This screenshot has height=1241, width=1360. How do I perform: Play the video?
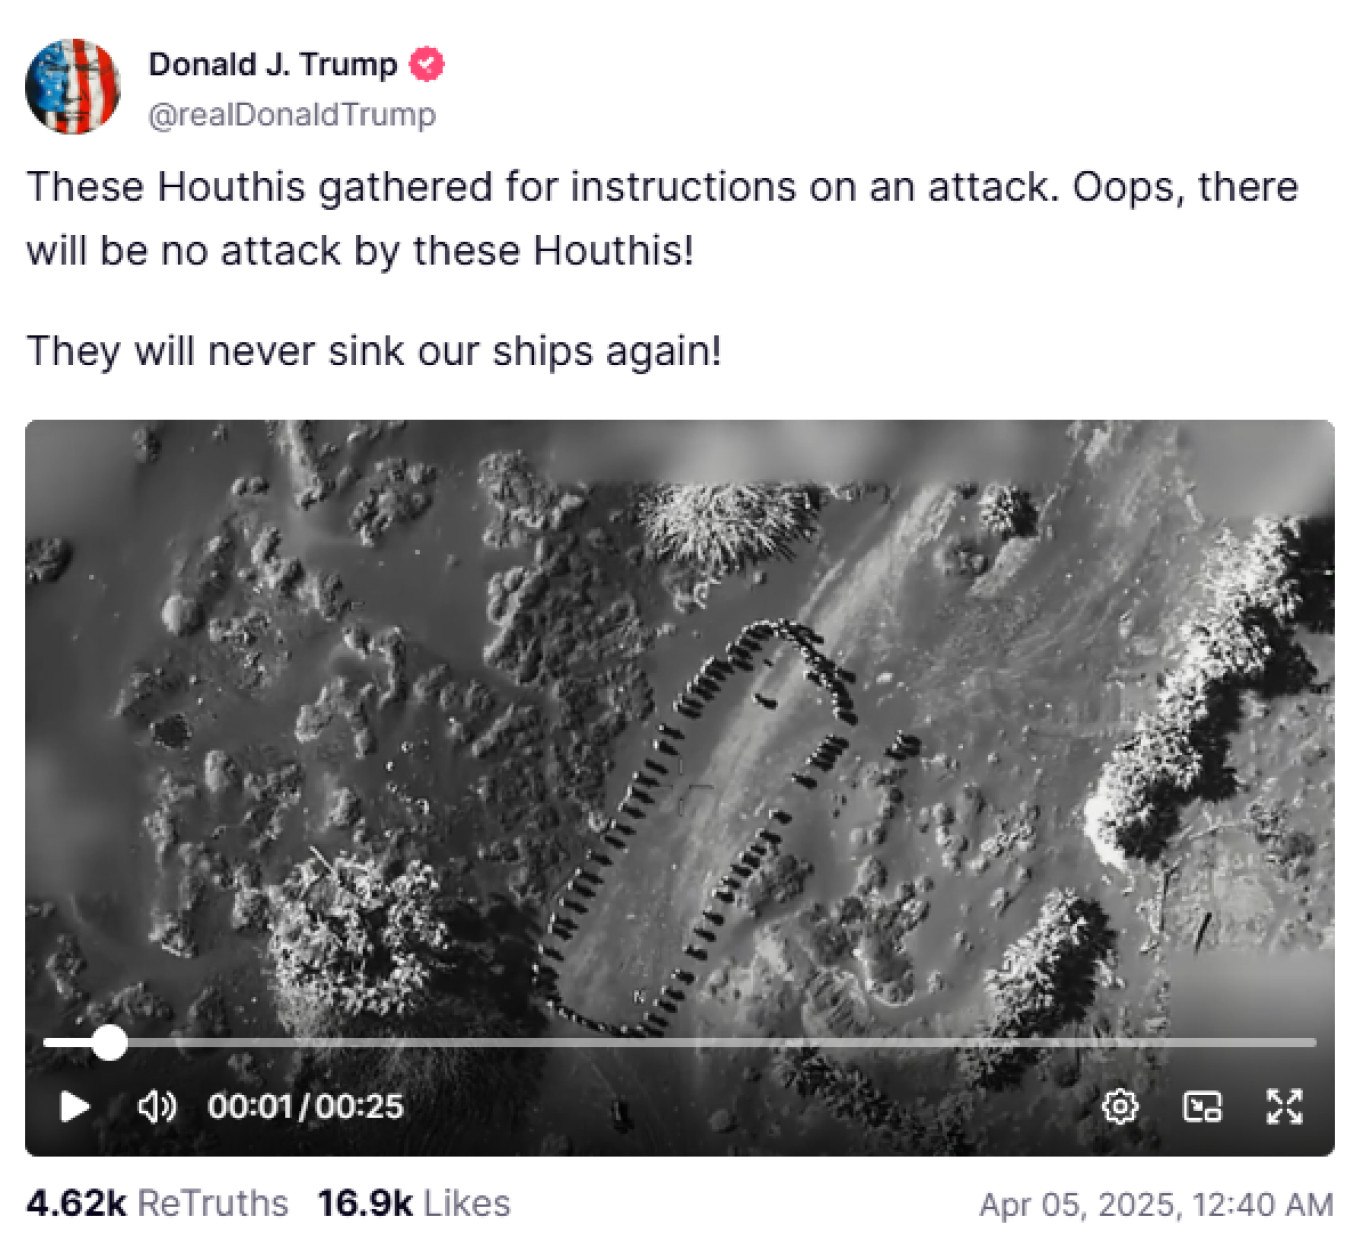pyautogui.click(x=75, y=1107)
